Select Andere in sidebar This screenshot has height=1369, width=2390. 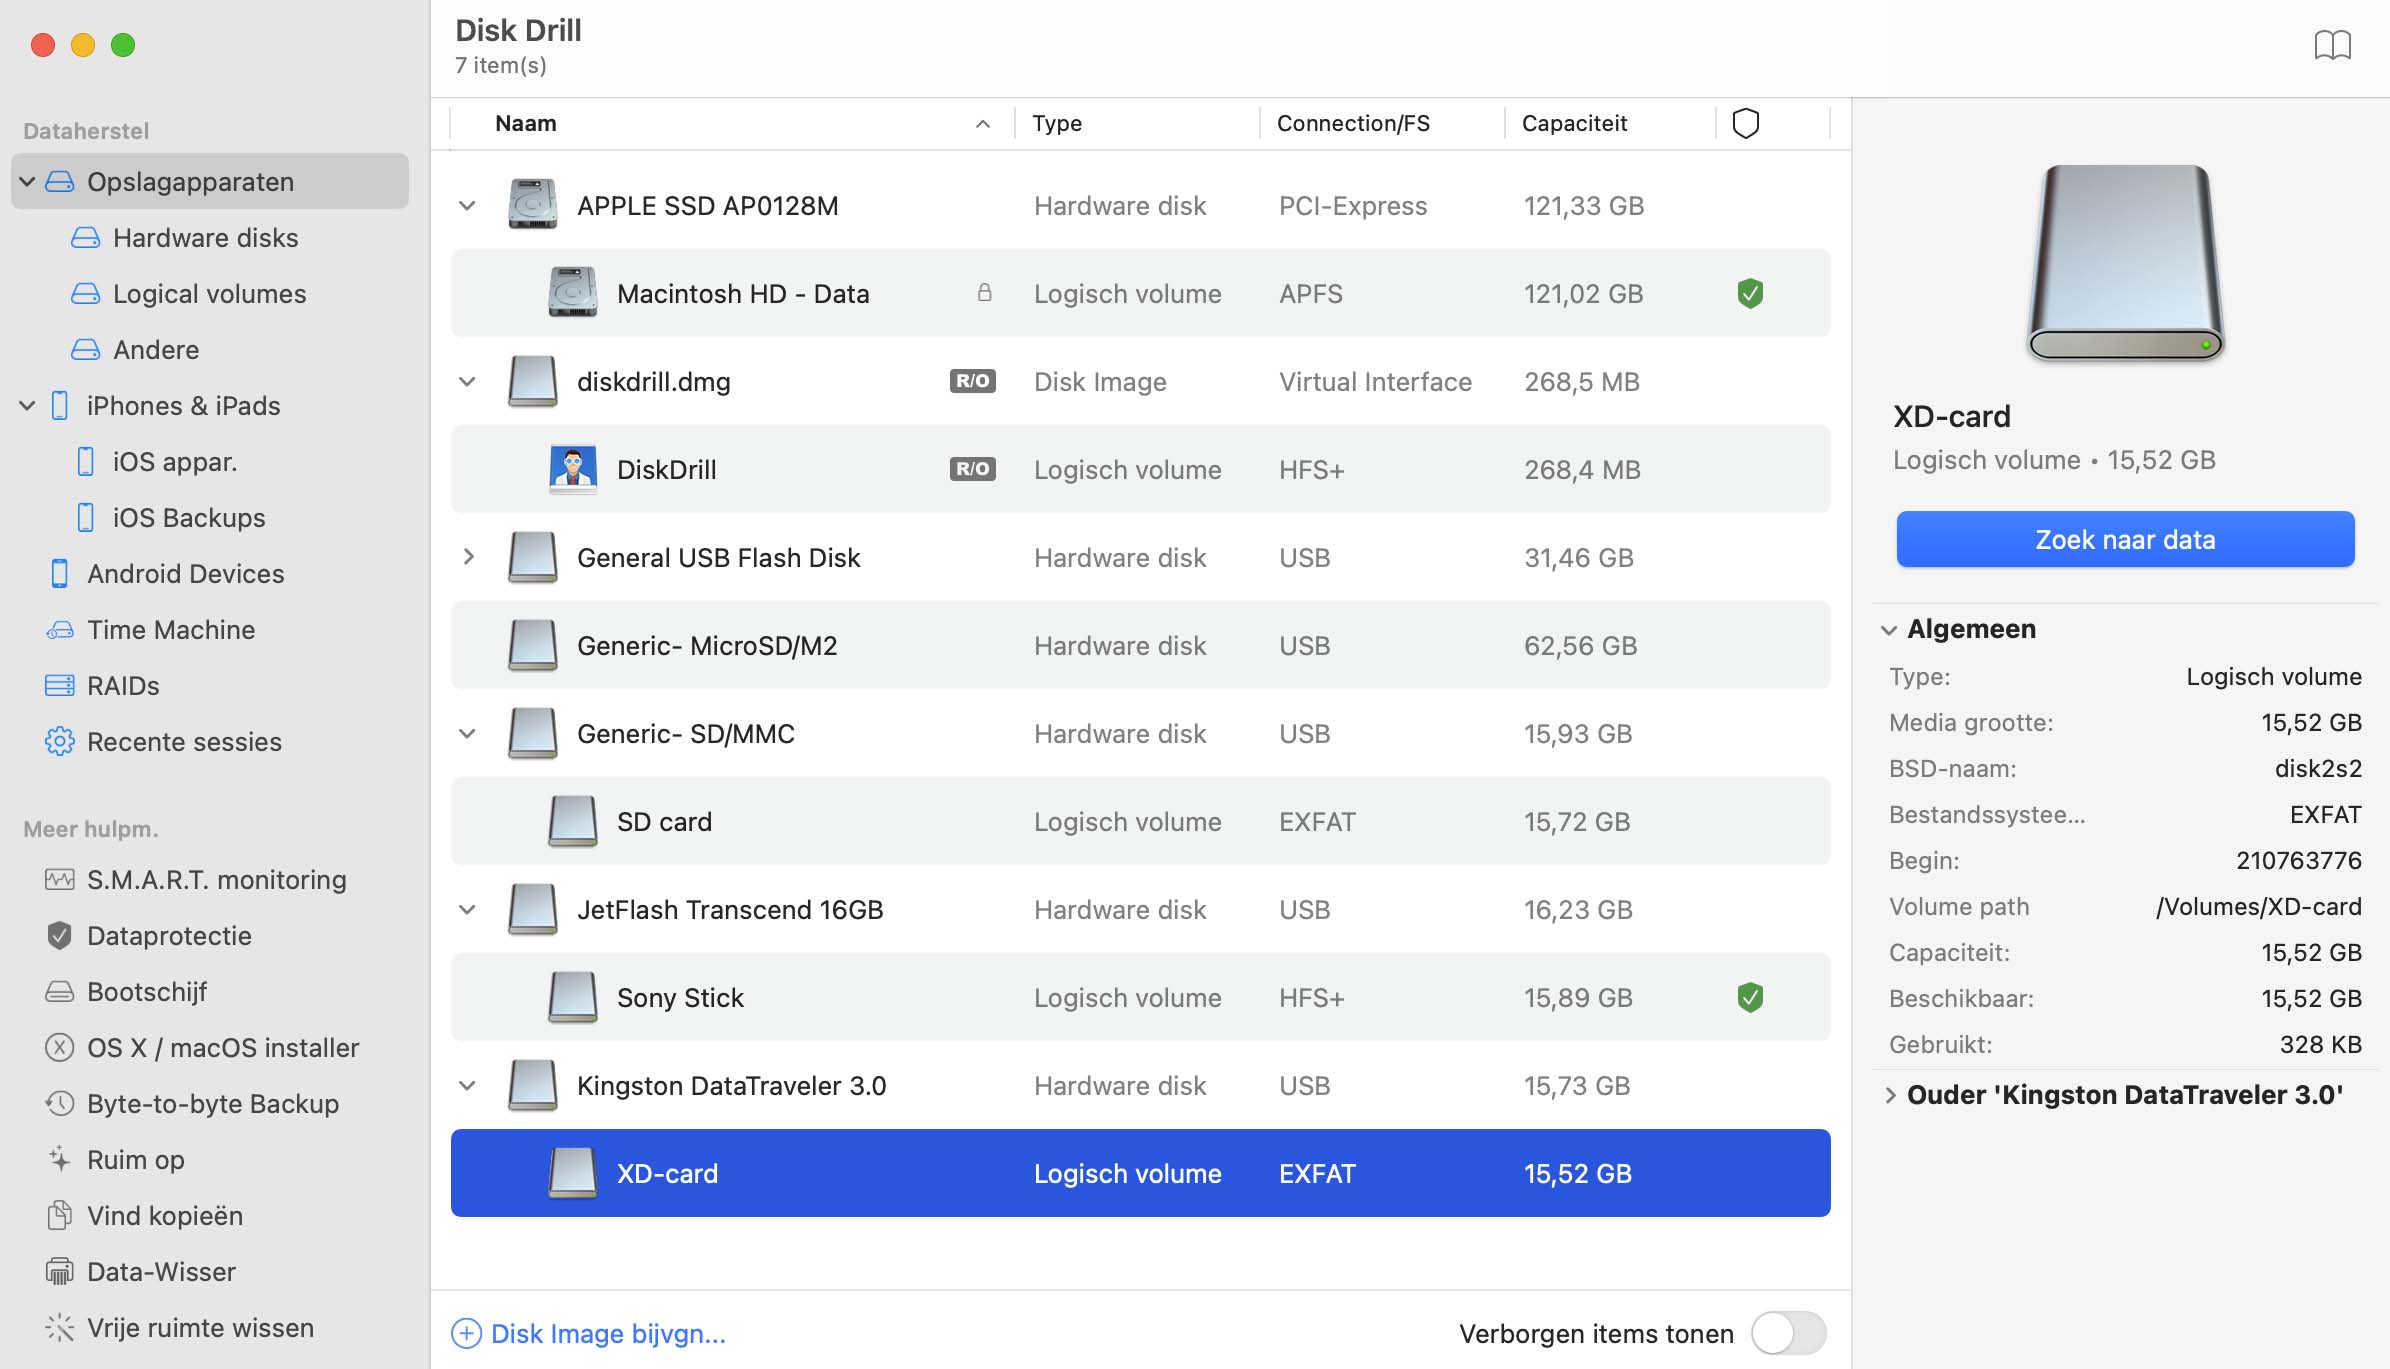click(x=156, y=350)
